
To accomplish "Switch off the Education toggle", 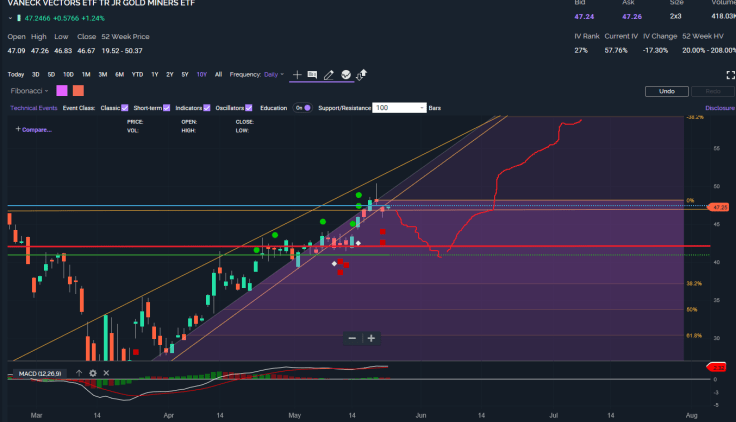I will [x=302, y=107].
